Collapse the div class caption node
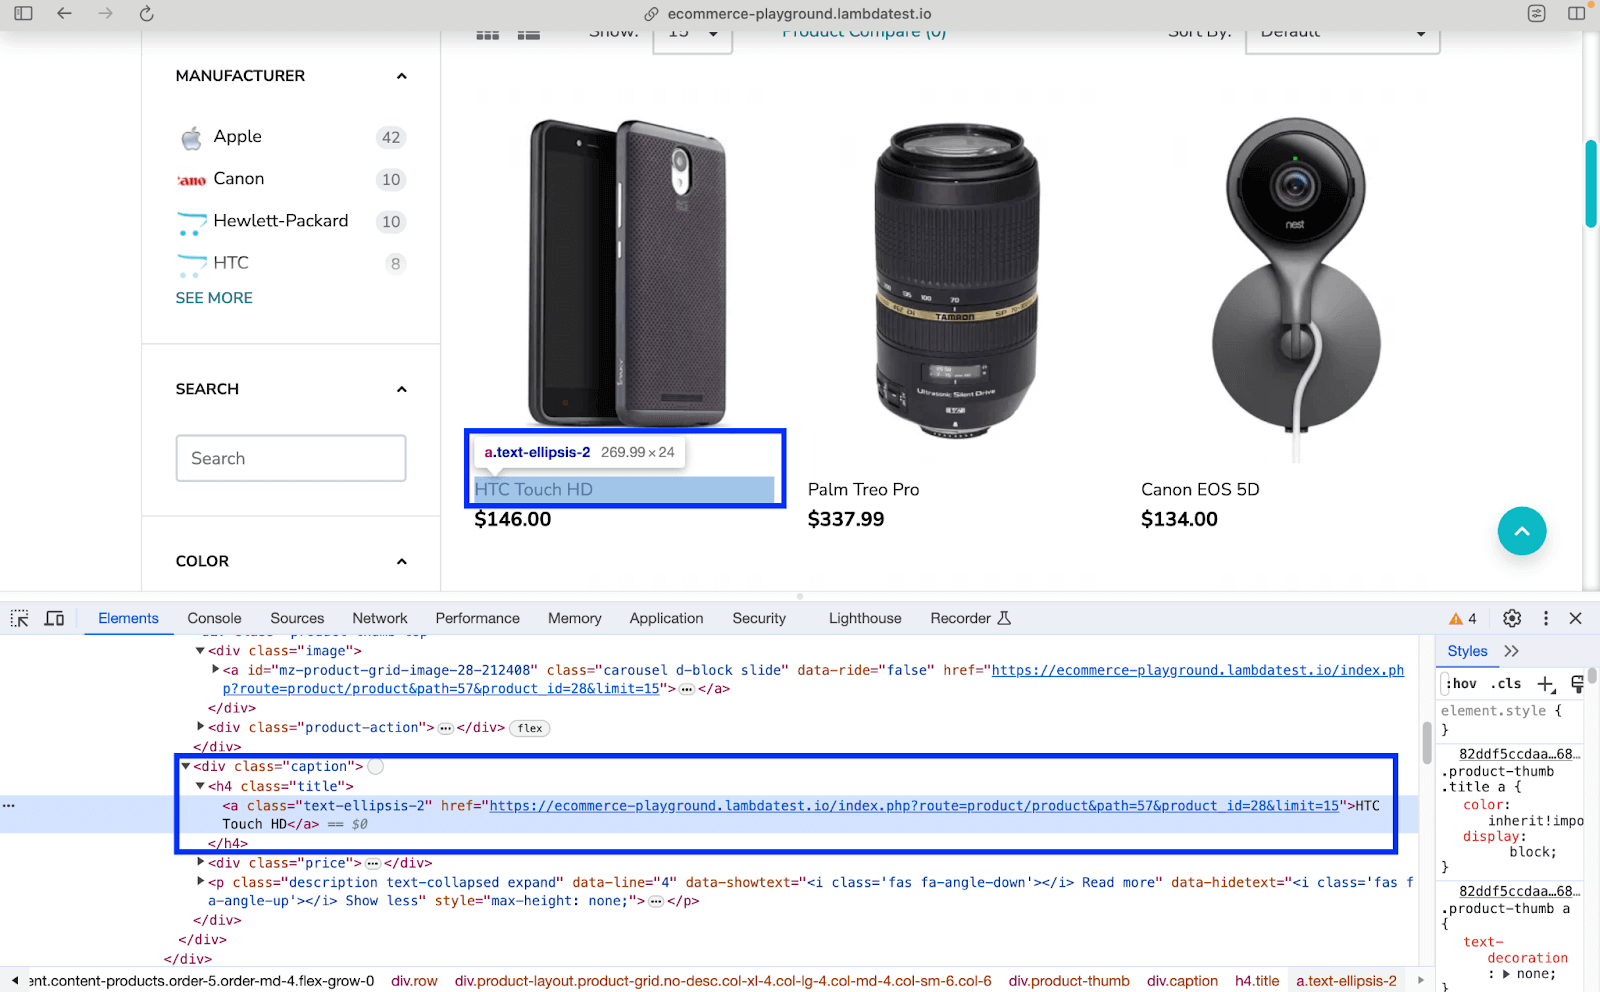Screen dimensions: 1600x992 coord(186,766)
